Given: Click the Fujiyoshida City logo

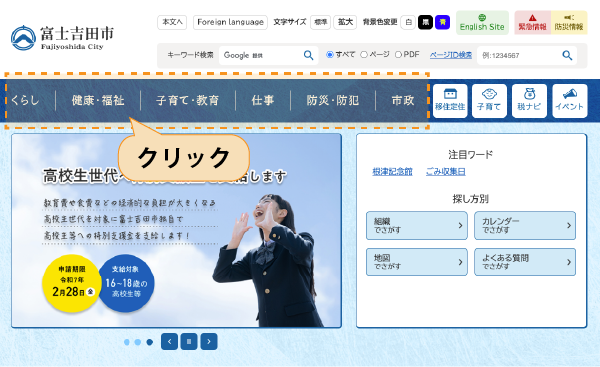Looking at the screenshot, I should coord(62,38).
